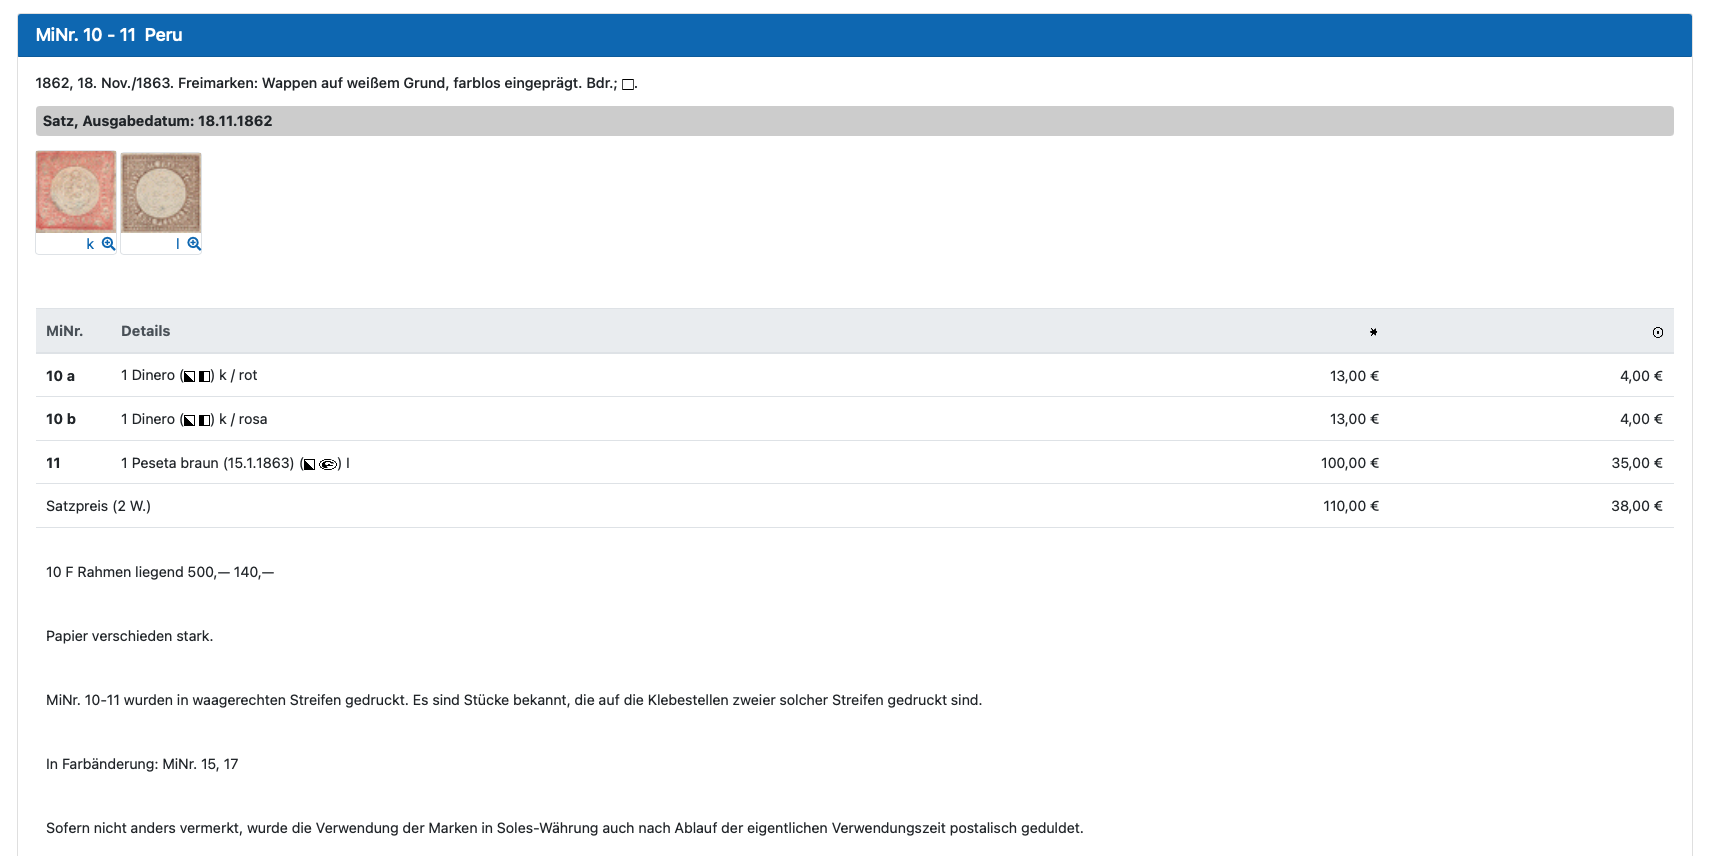Image resolution: width=1712 pixels, height=856 pixels.
Task: Click the used circle symbol column header
Action: pos(1657,332)
